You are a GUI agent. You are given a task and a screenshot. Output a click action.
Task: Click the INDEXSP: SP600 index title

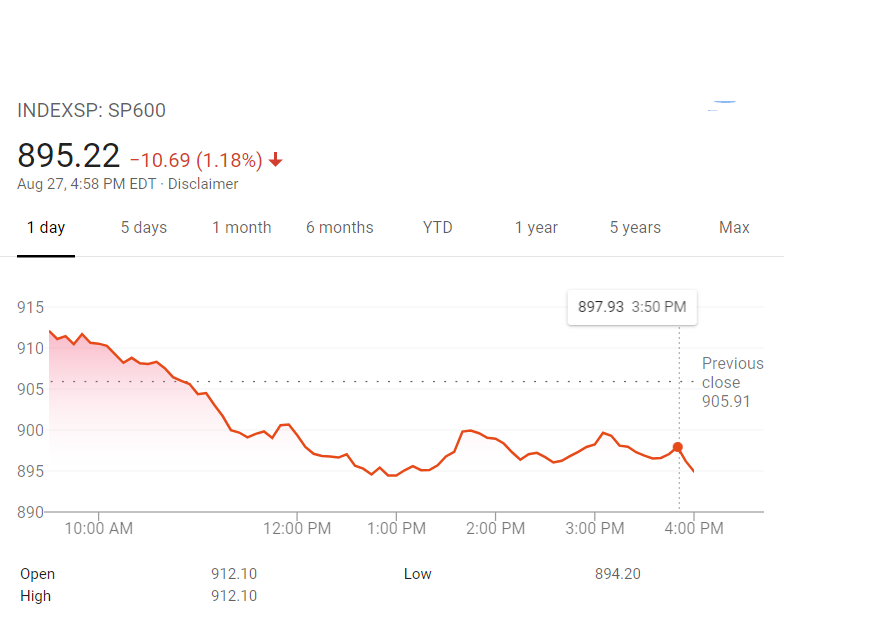92,111
